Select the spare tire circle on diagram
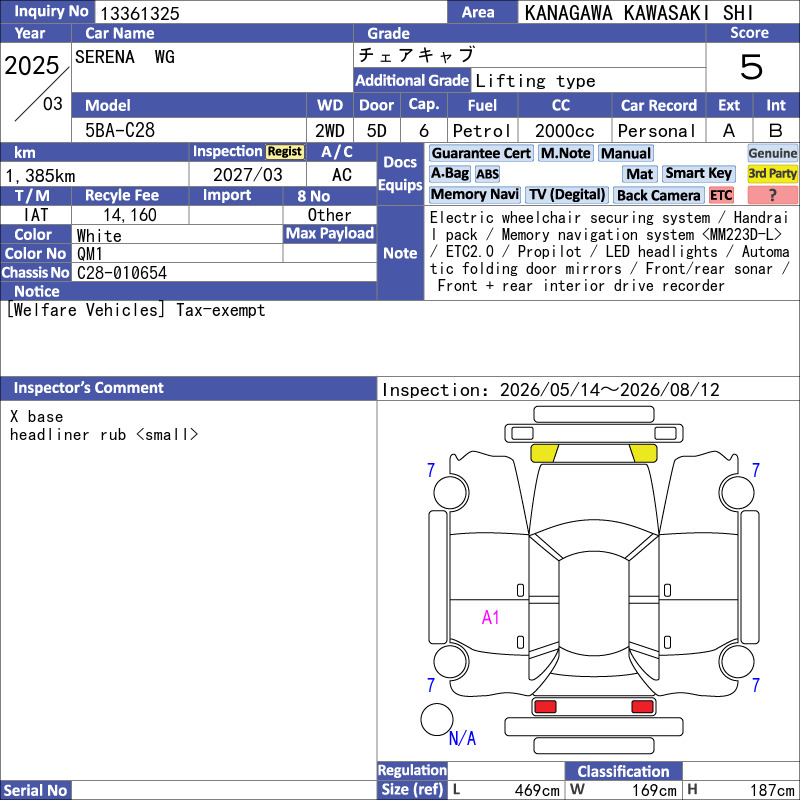 click(437, 719)
